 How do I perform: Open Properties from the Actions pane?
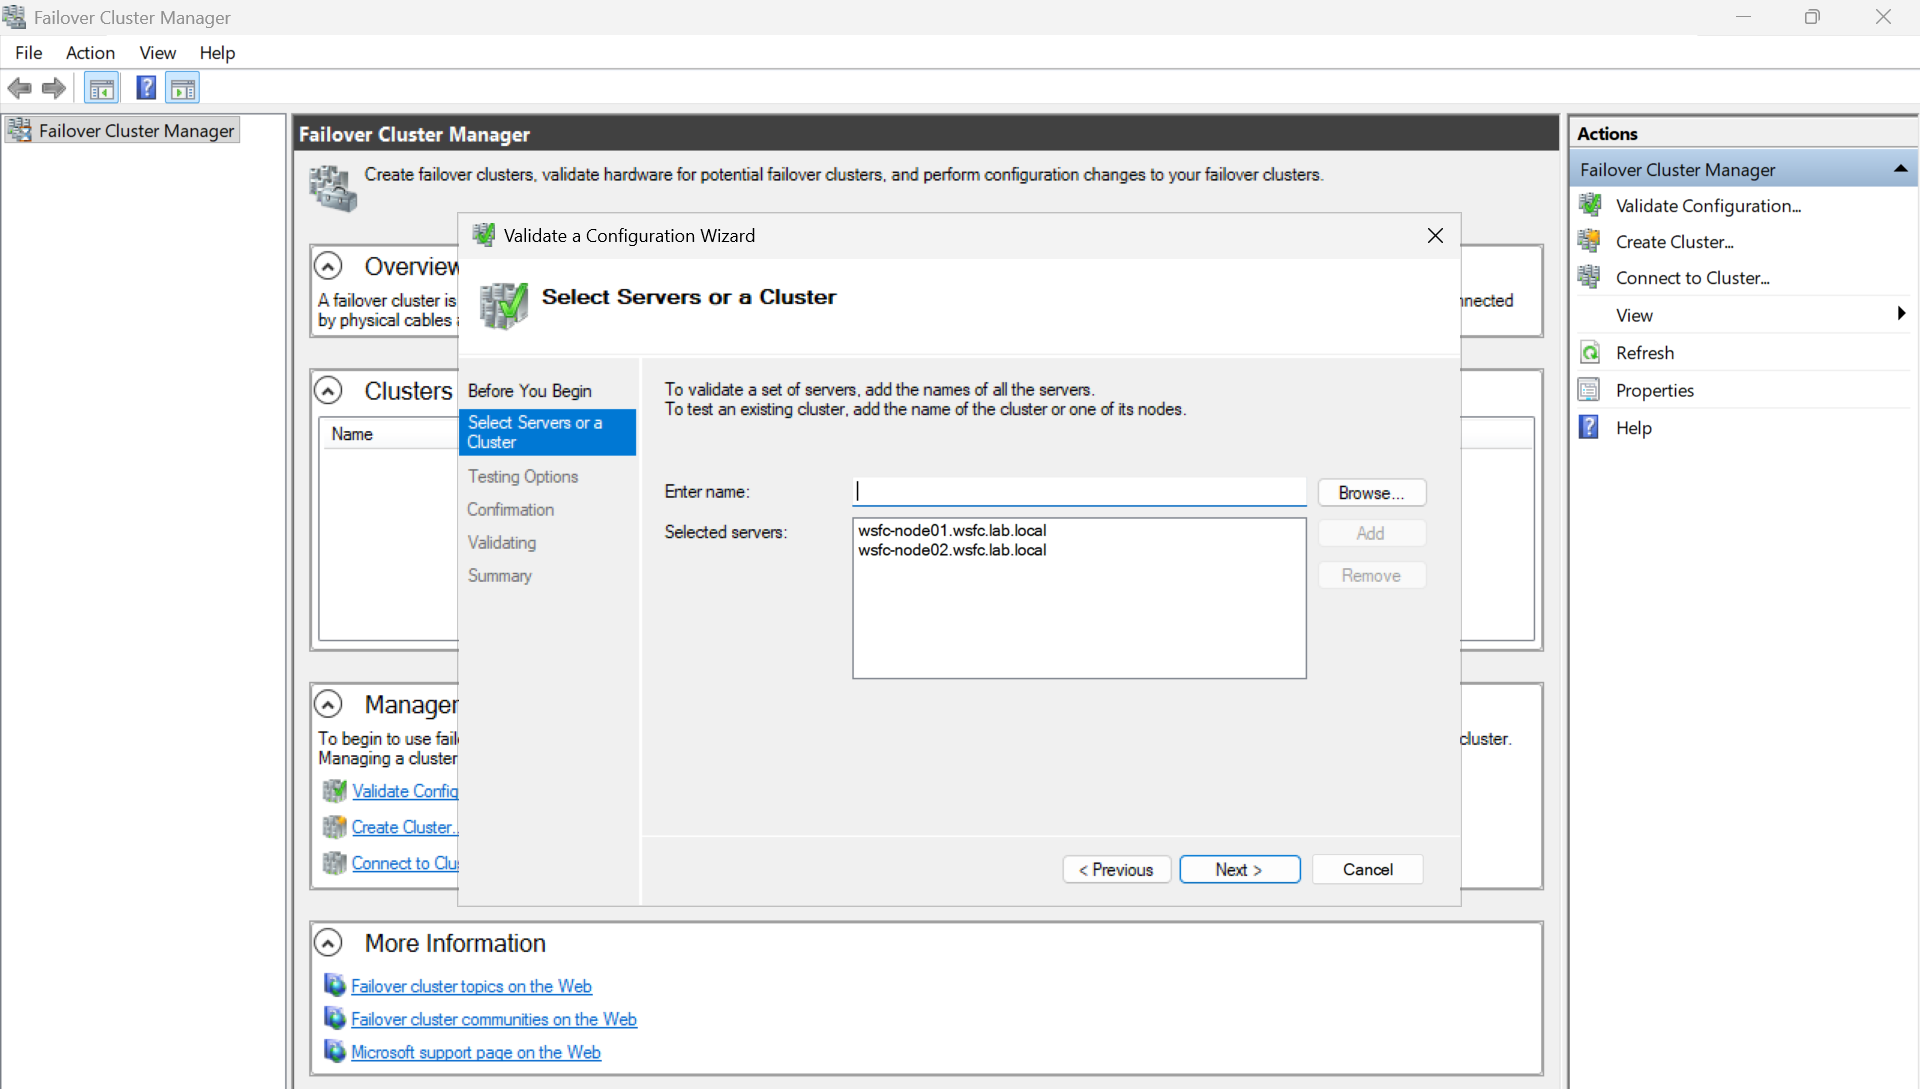click(x=1654, y=390)
